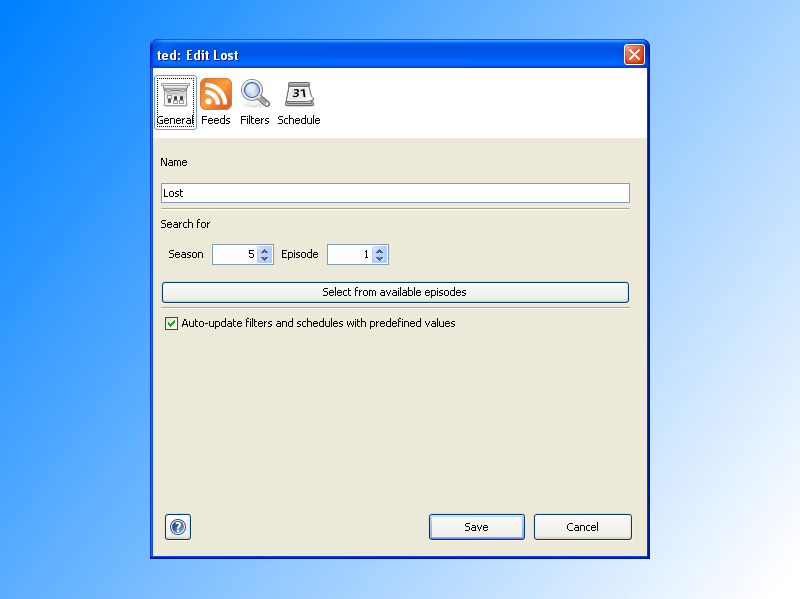Increase the Season number with up arrow
Screen dimensions: 800x599
coord(264,251)
